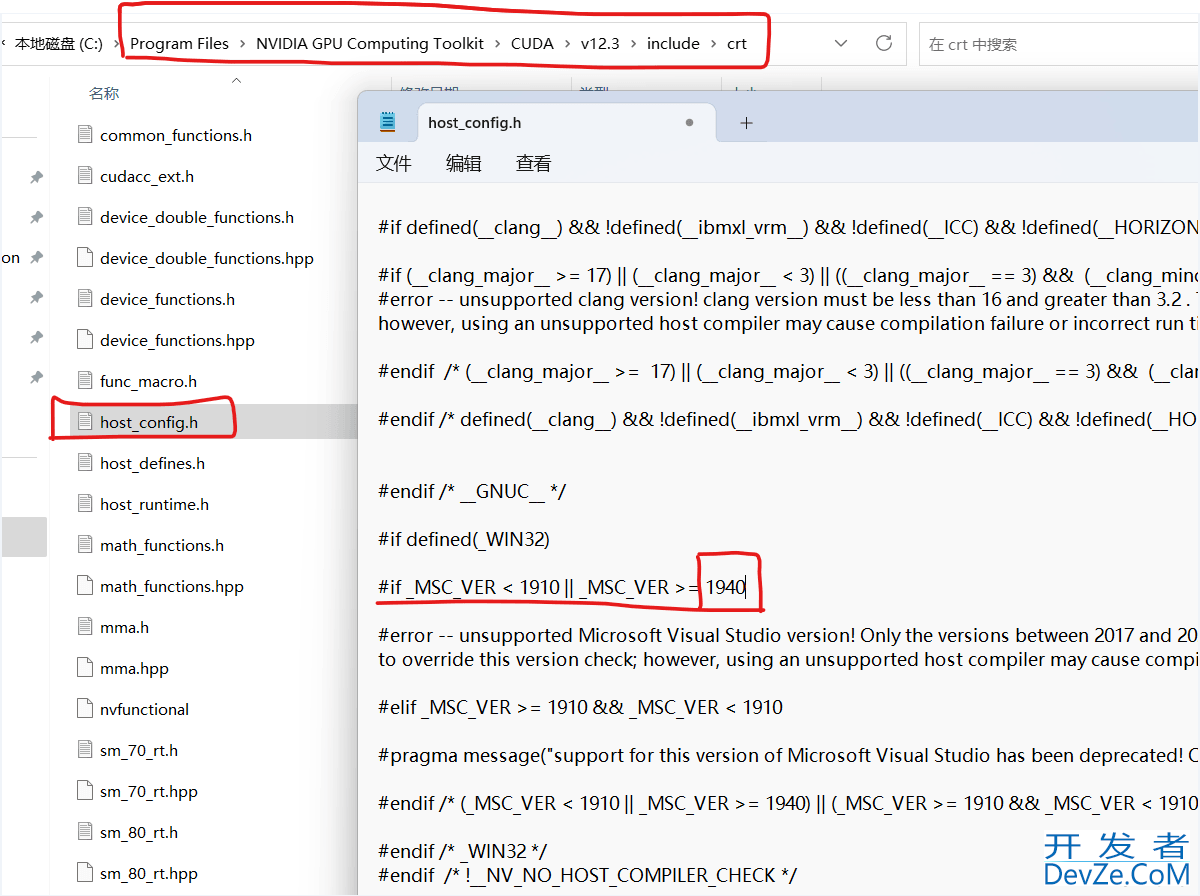The height and width of the screenshot is (896, 1200).
Task: Click the file icon next to func_macro.h
Action: tap(84, 381)
